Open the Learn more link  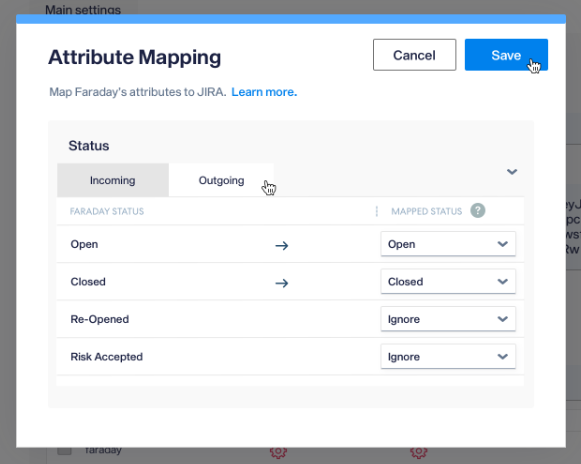tap(264, 92)
